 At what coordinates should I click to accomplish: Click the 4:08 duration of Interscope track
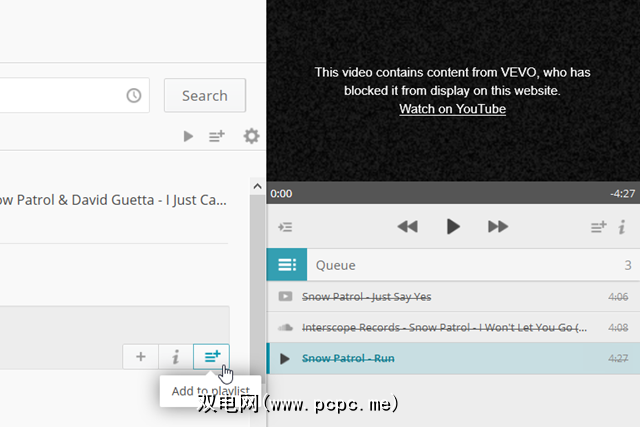618,327
